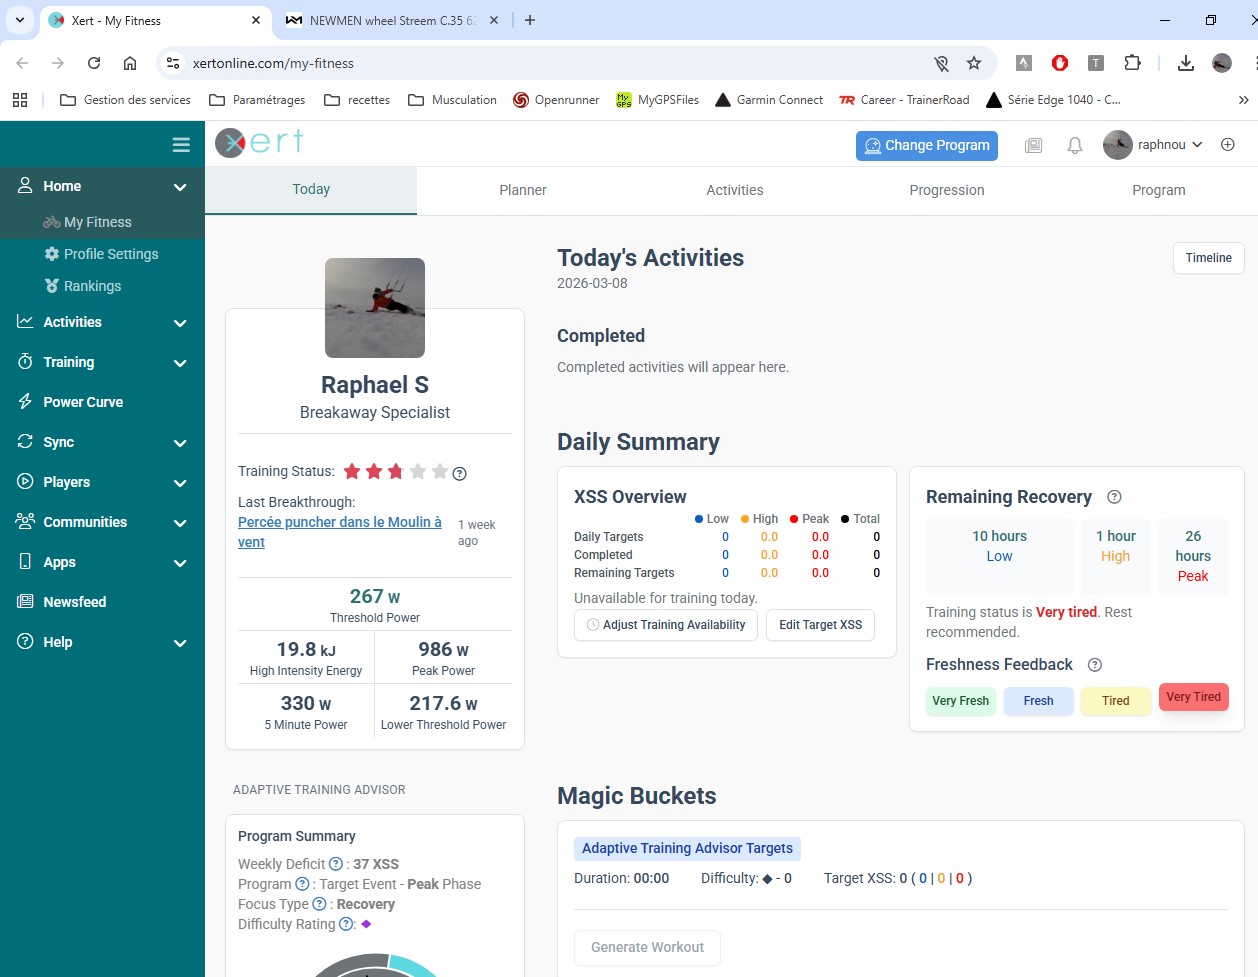Click the Weekly Deficit help icon
Screen dimensions: 1258x977
336,864
